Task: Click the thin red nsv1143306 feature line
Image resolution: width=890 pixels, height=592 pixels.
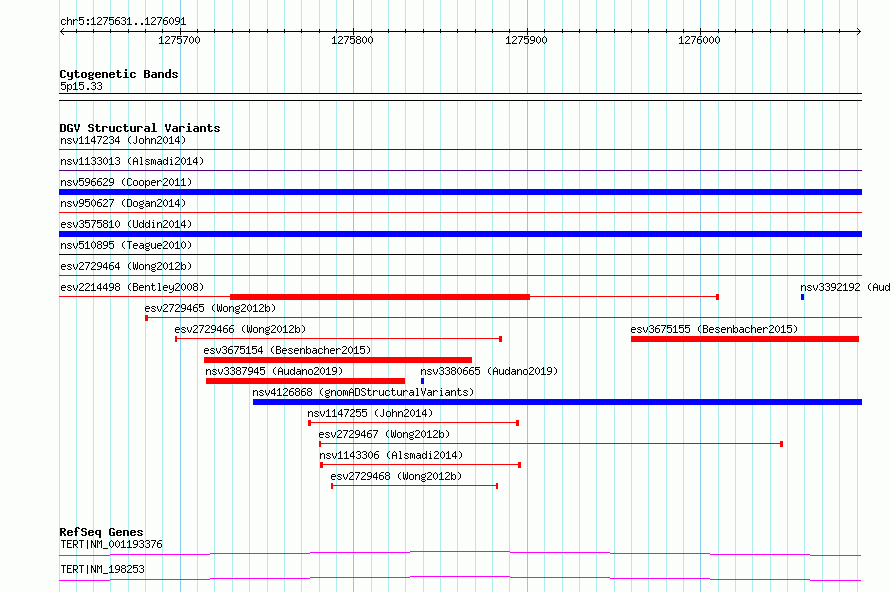Action: point(421,465)
